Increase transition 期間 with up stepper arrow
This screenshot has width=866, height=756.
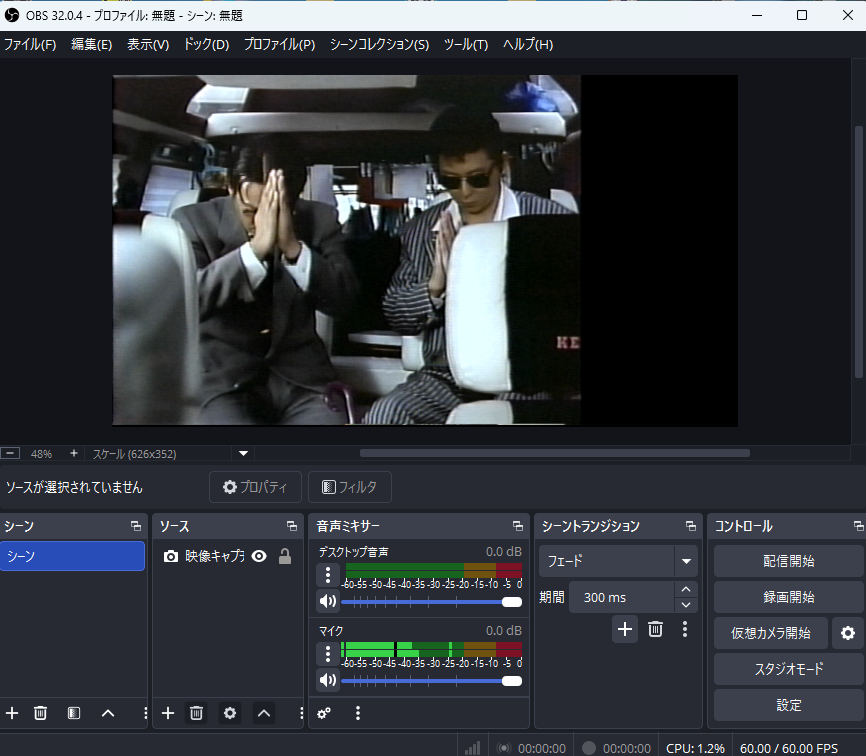[685, 590]
